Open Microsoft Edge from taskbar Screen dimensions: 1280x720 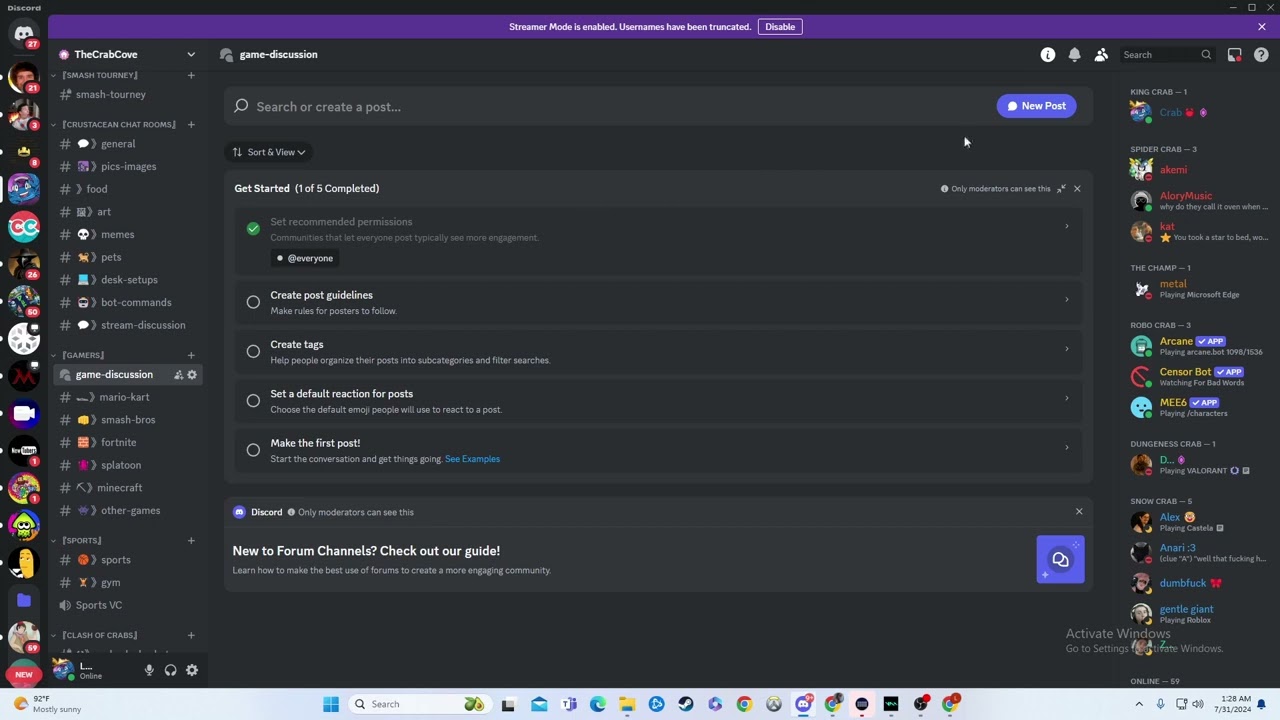coord(598,704)
